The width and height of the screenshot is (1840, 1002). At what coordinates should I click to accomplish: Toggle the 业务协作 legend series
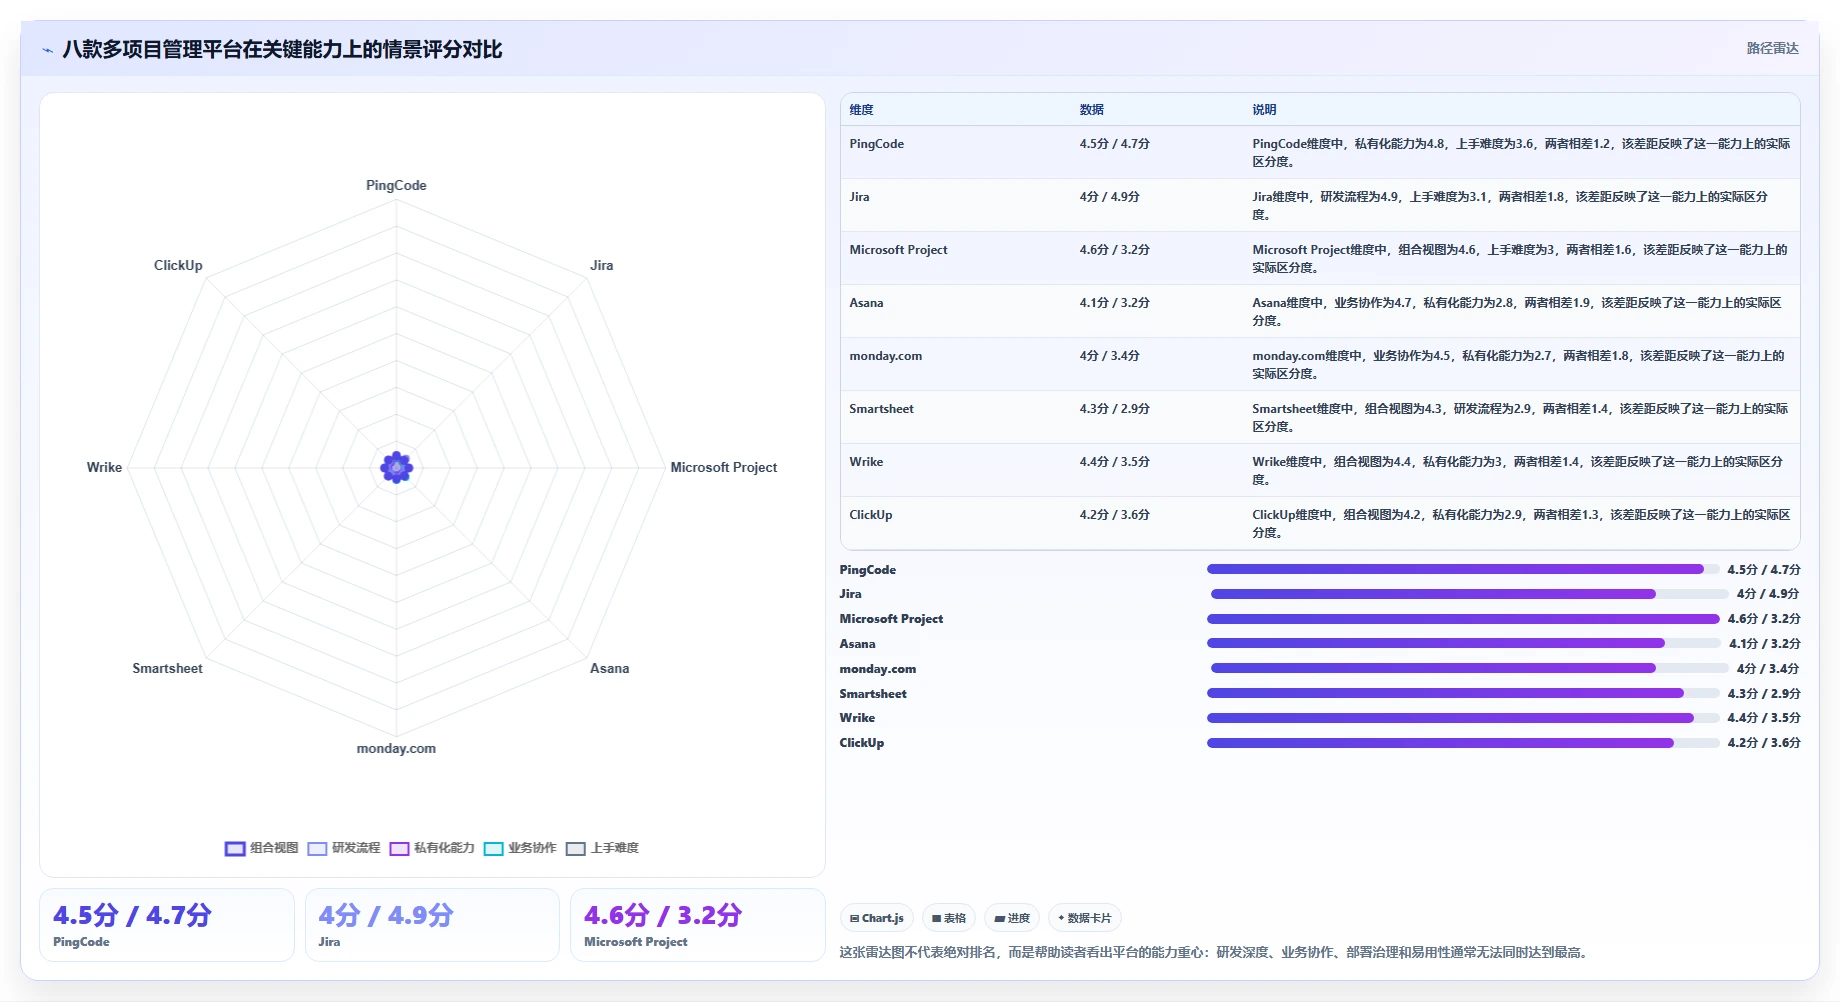click(x=520, y=848)
